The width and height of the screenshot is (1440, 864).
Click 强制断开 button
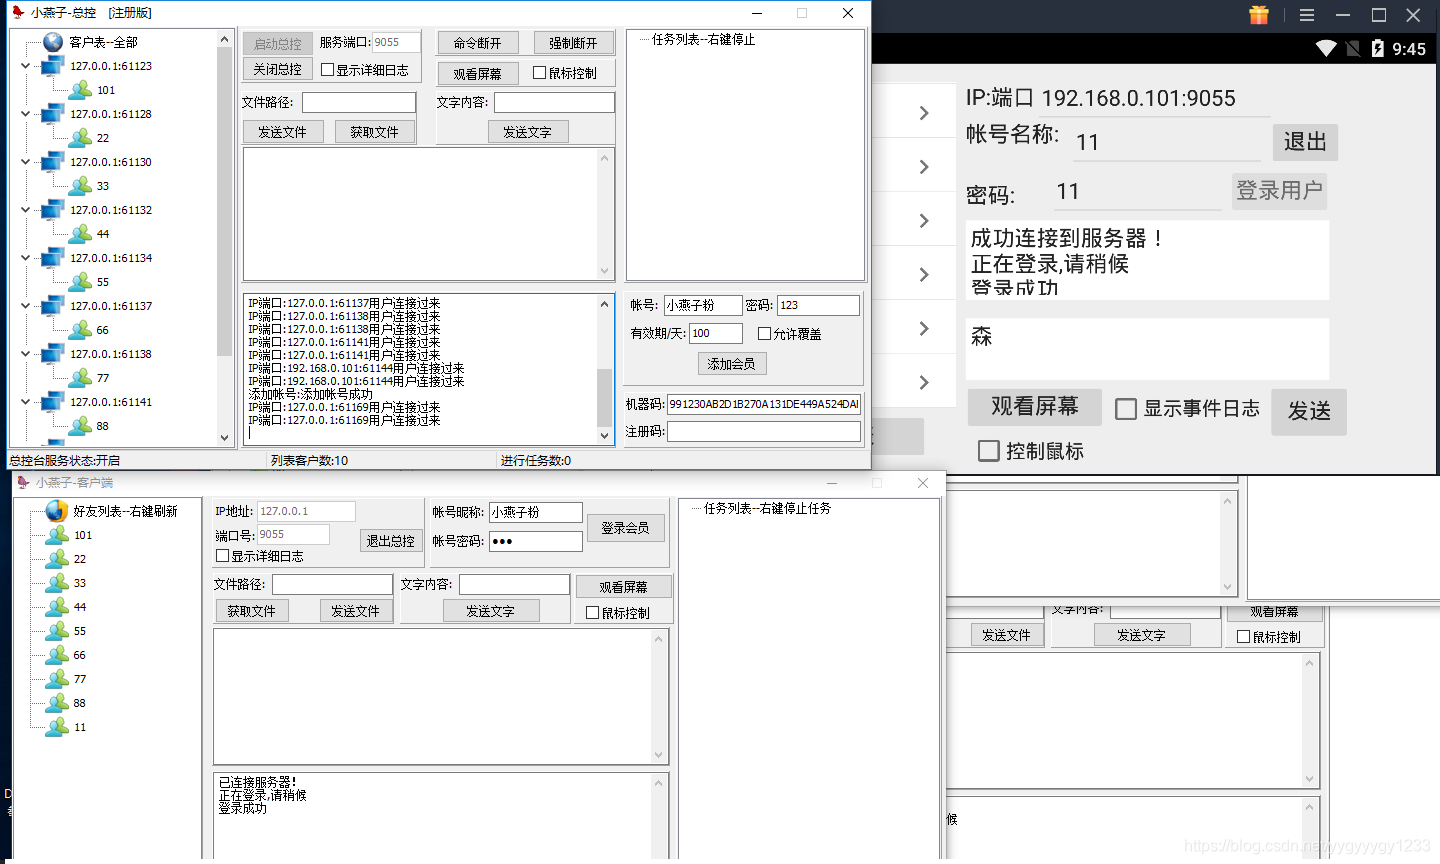point(573,43)
